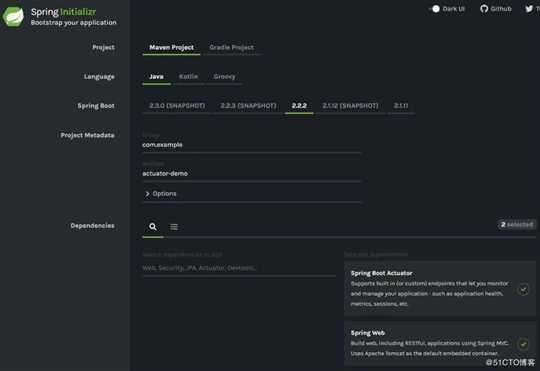Click the Dependencies section label
Viewport: 540px width, 371px height.
coord(92,226)
